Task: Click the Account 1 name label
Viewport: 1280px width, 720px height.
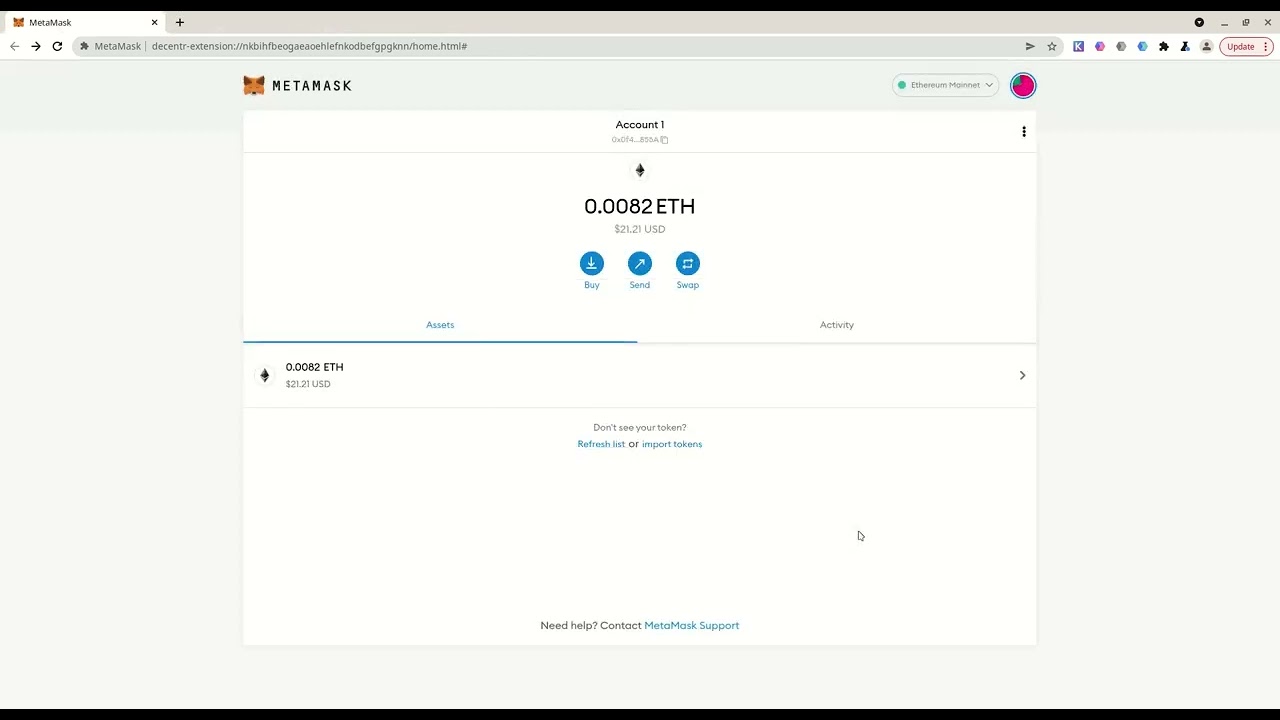Action: pyautogui.click(x=640, y=125)
